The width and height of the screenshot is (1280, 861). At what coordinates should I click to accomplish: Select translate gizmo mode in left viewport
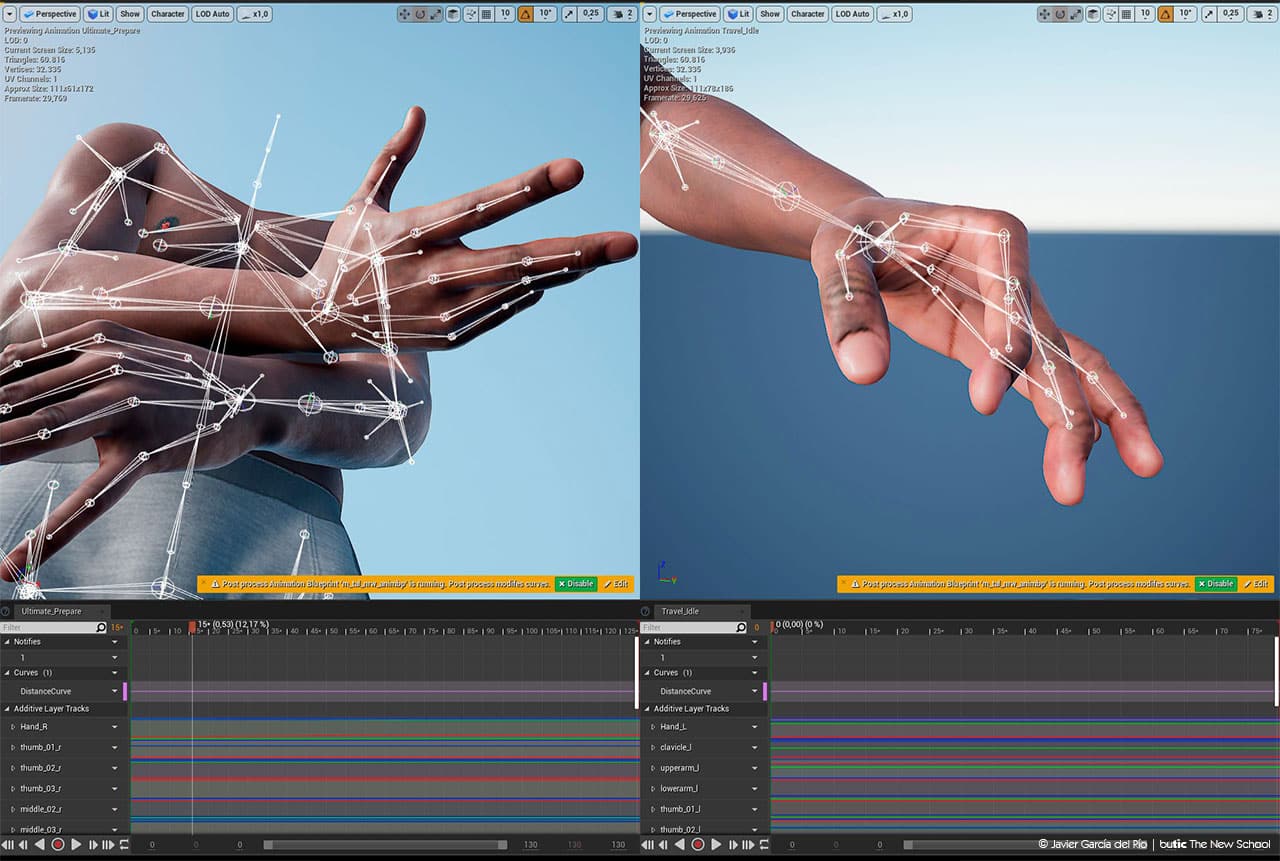(x=405, y=14)
